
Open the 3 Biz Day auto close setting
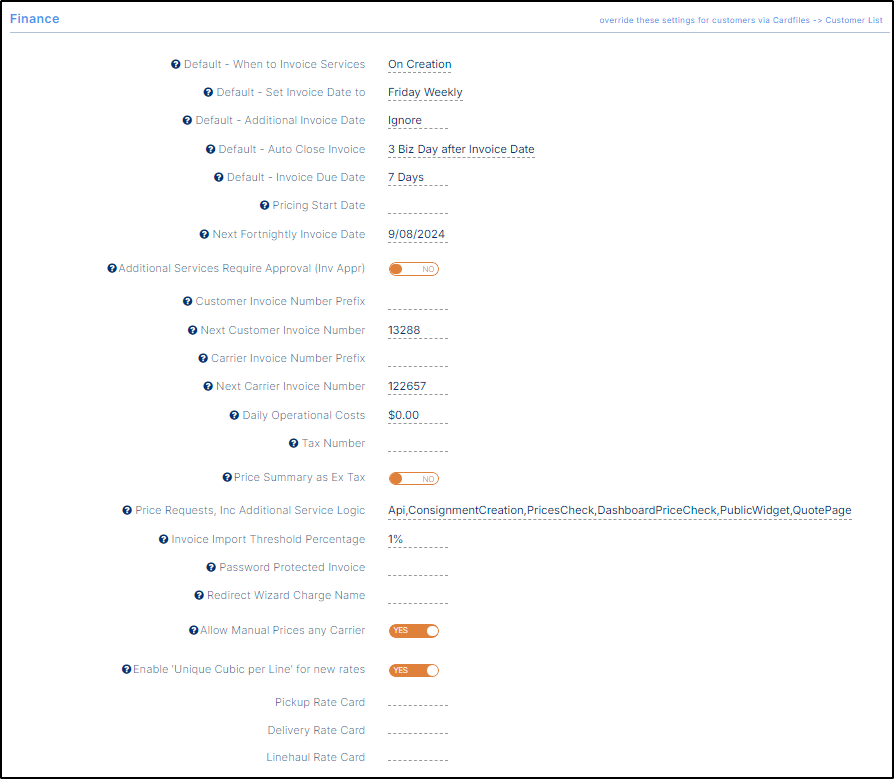[461, 150]
